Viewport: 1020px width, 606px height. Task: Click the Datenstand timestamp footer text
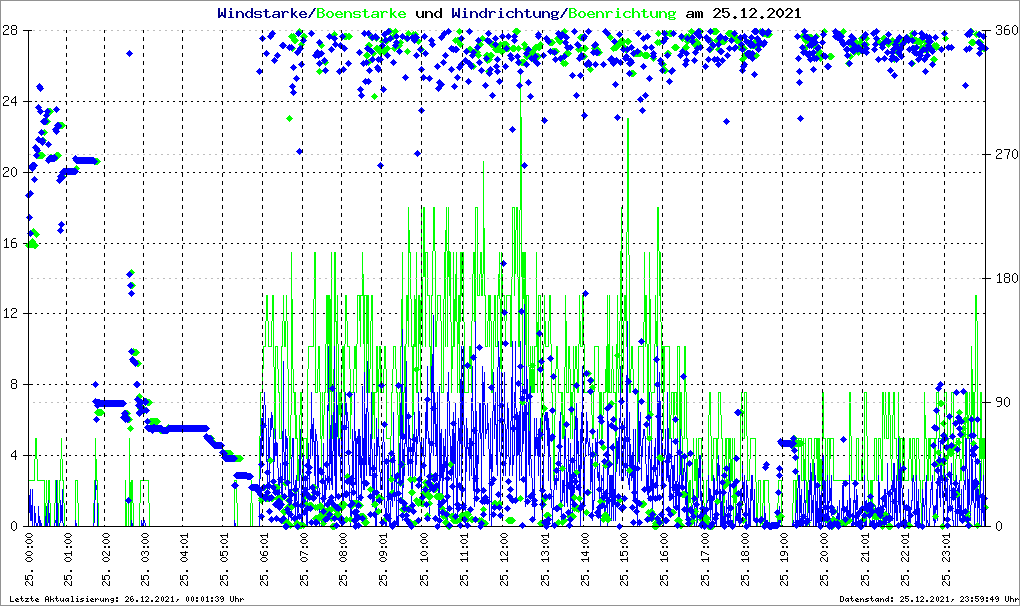(926, 599)
